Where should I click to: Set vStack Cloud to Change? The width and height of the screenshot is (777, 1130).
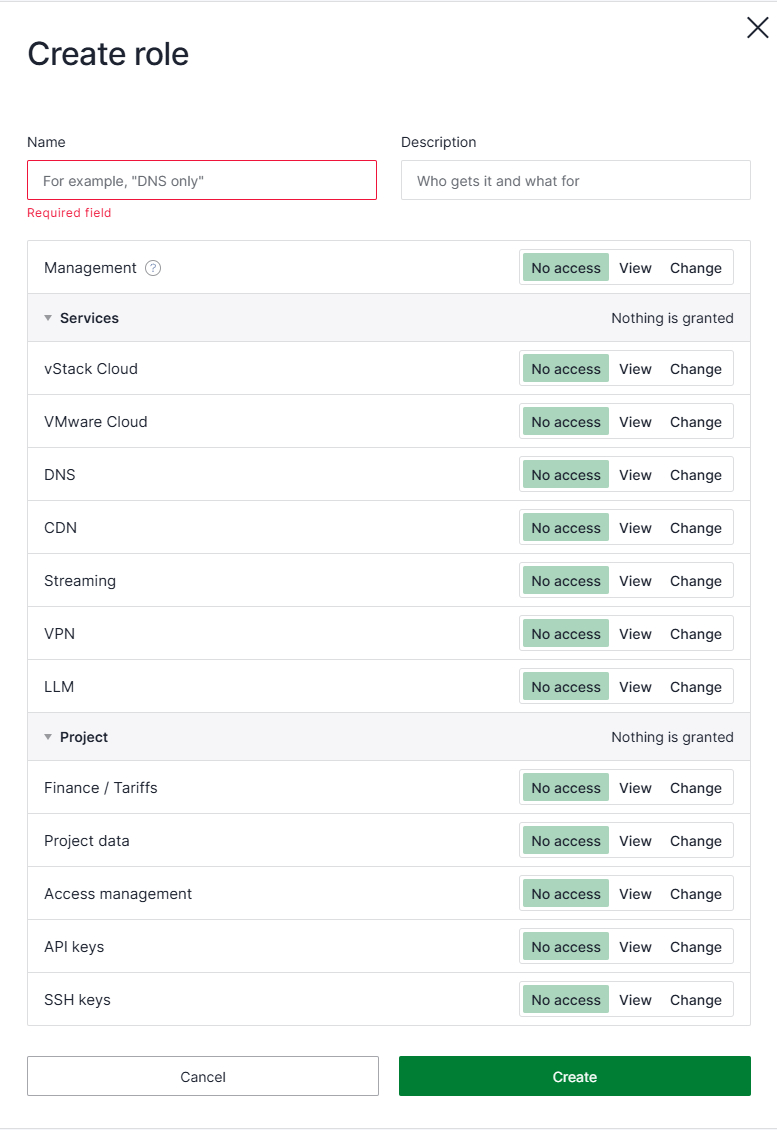(696, 369)
